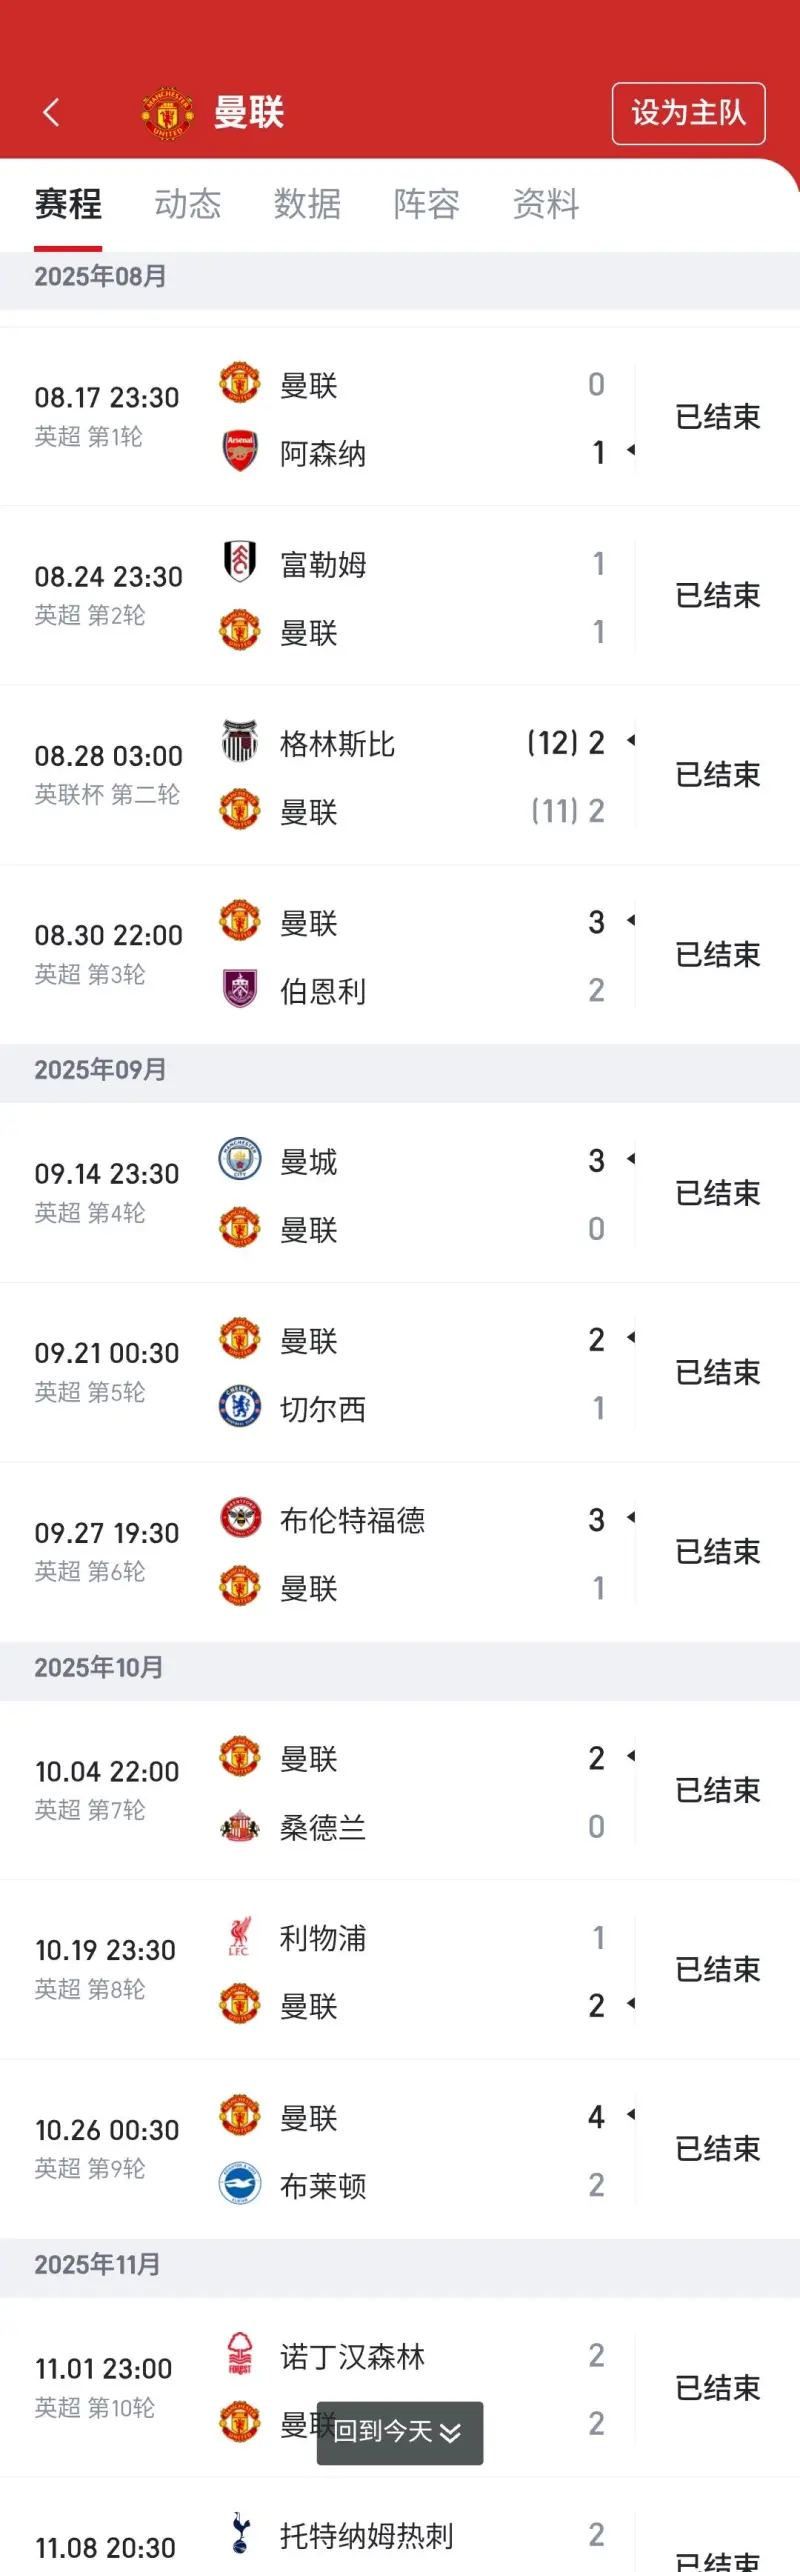Tap Burnley club badge
The height and width of the screenshot is (2572, 800).
[x=240, y=990]
